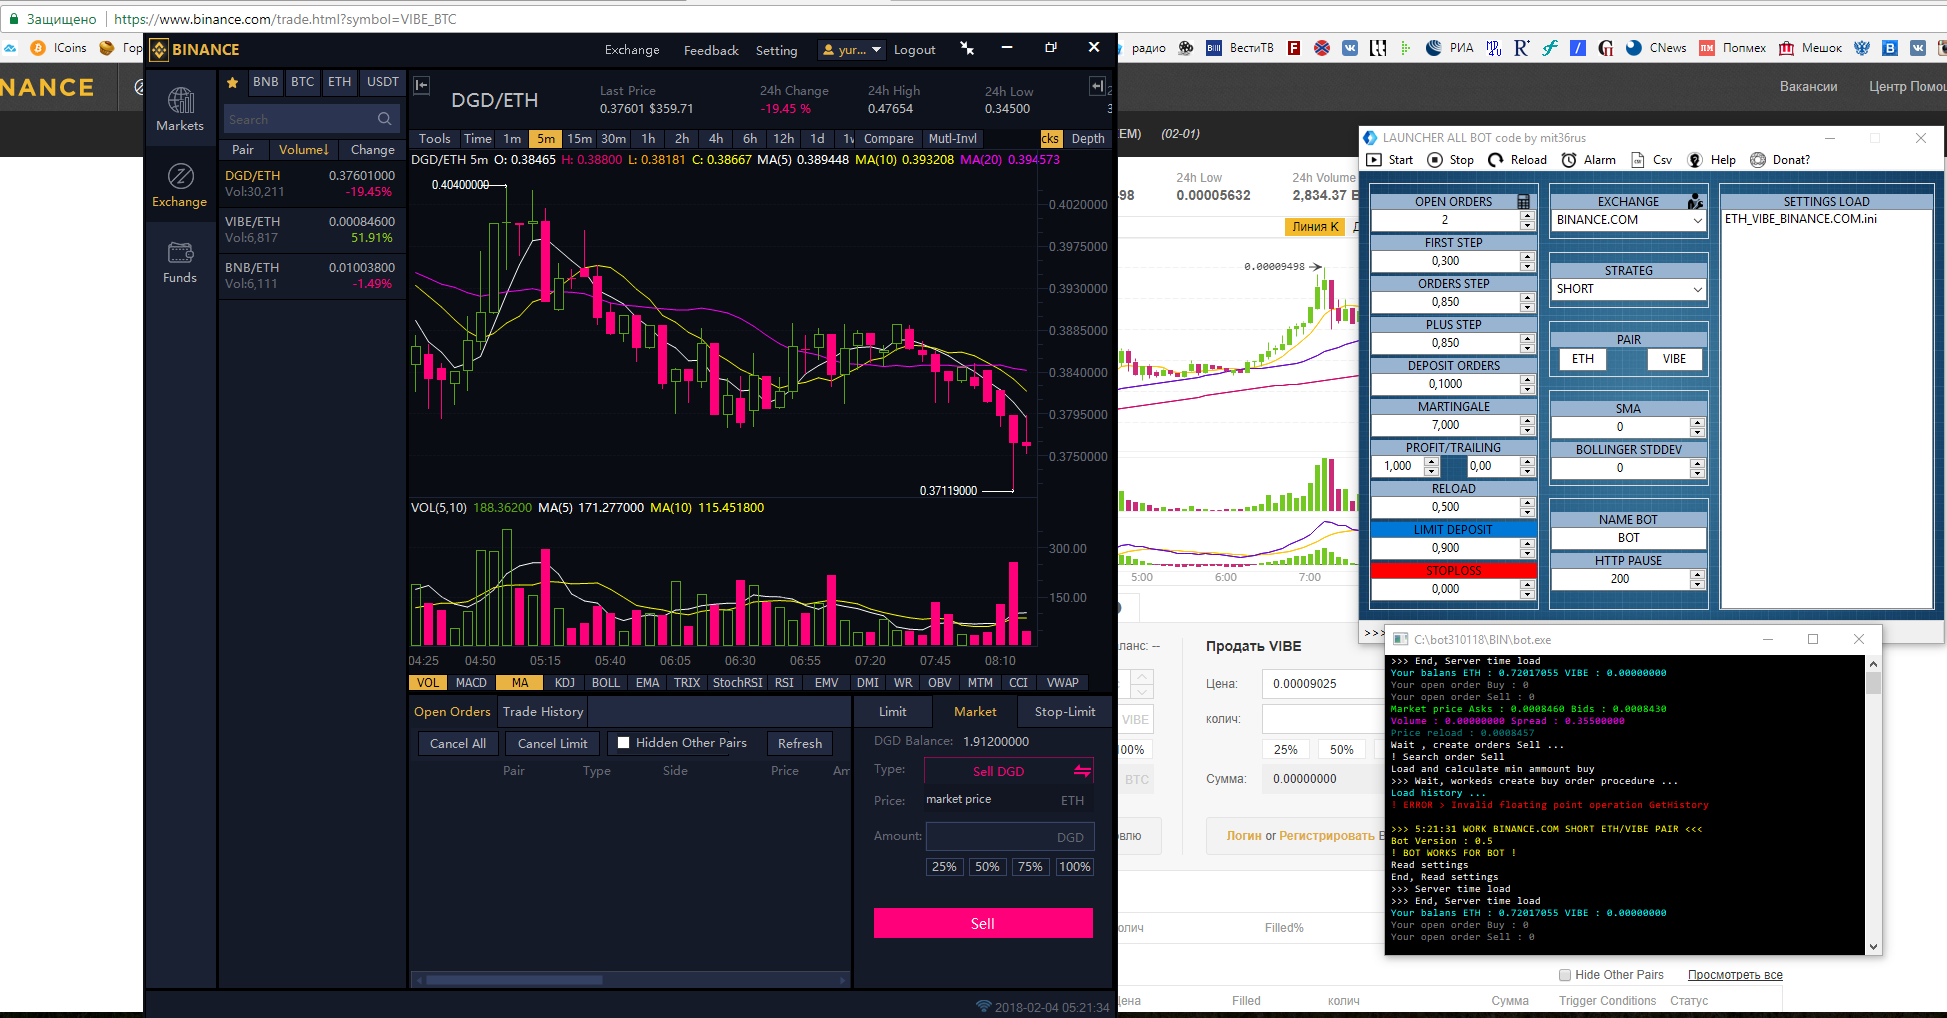Viewport: 1947px width, 1018px height.
Task: Open Depth chart view
Action: point(1088,139)
